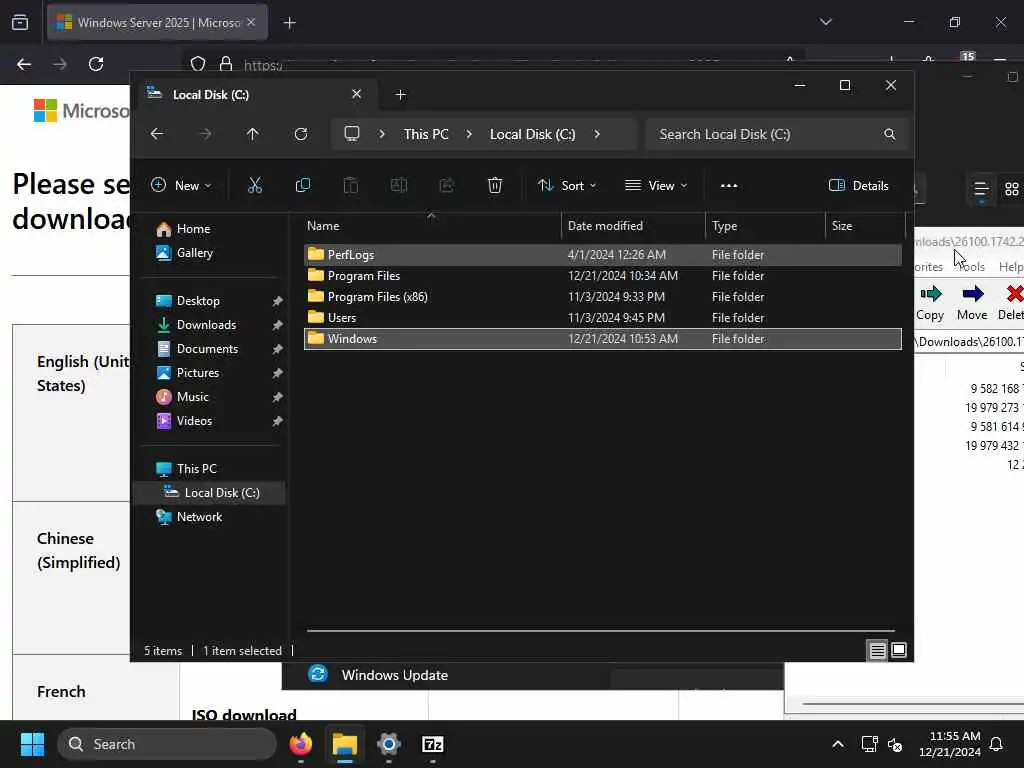Click the Copy icon in Explorer toolbar
The image size is (1024, 768).
pos(302,185)
